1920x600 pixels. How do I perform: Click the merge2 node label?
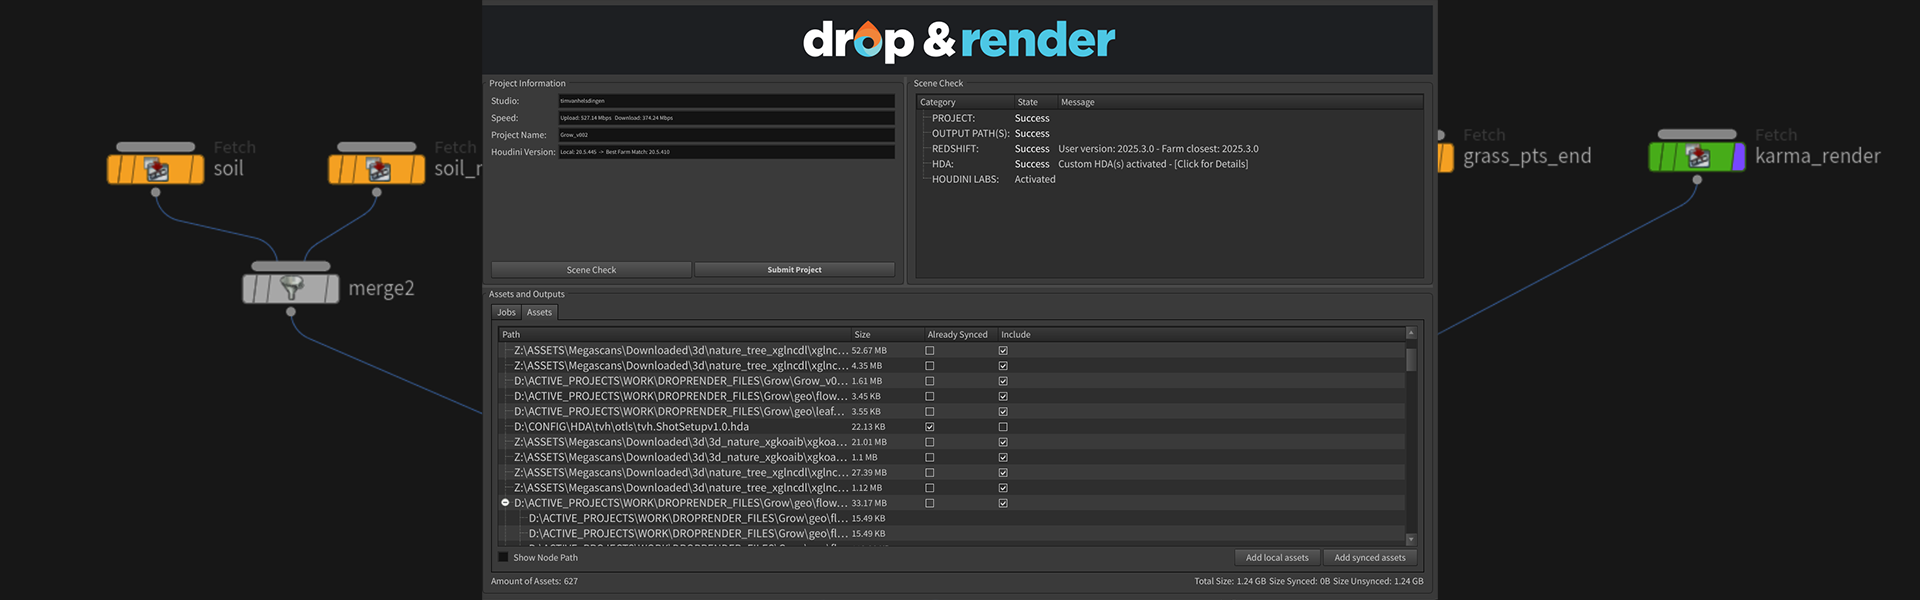[x=381, y=289]
